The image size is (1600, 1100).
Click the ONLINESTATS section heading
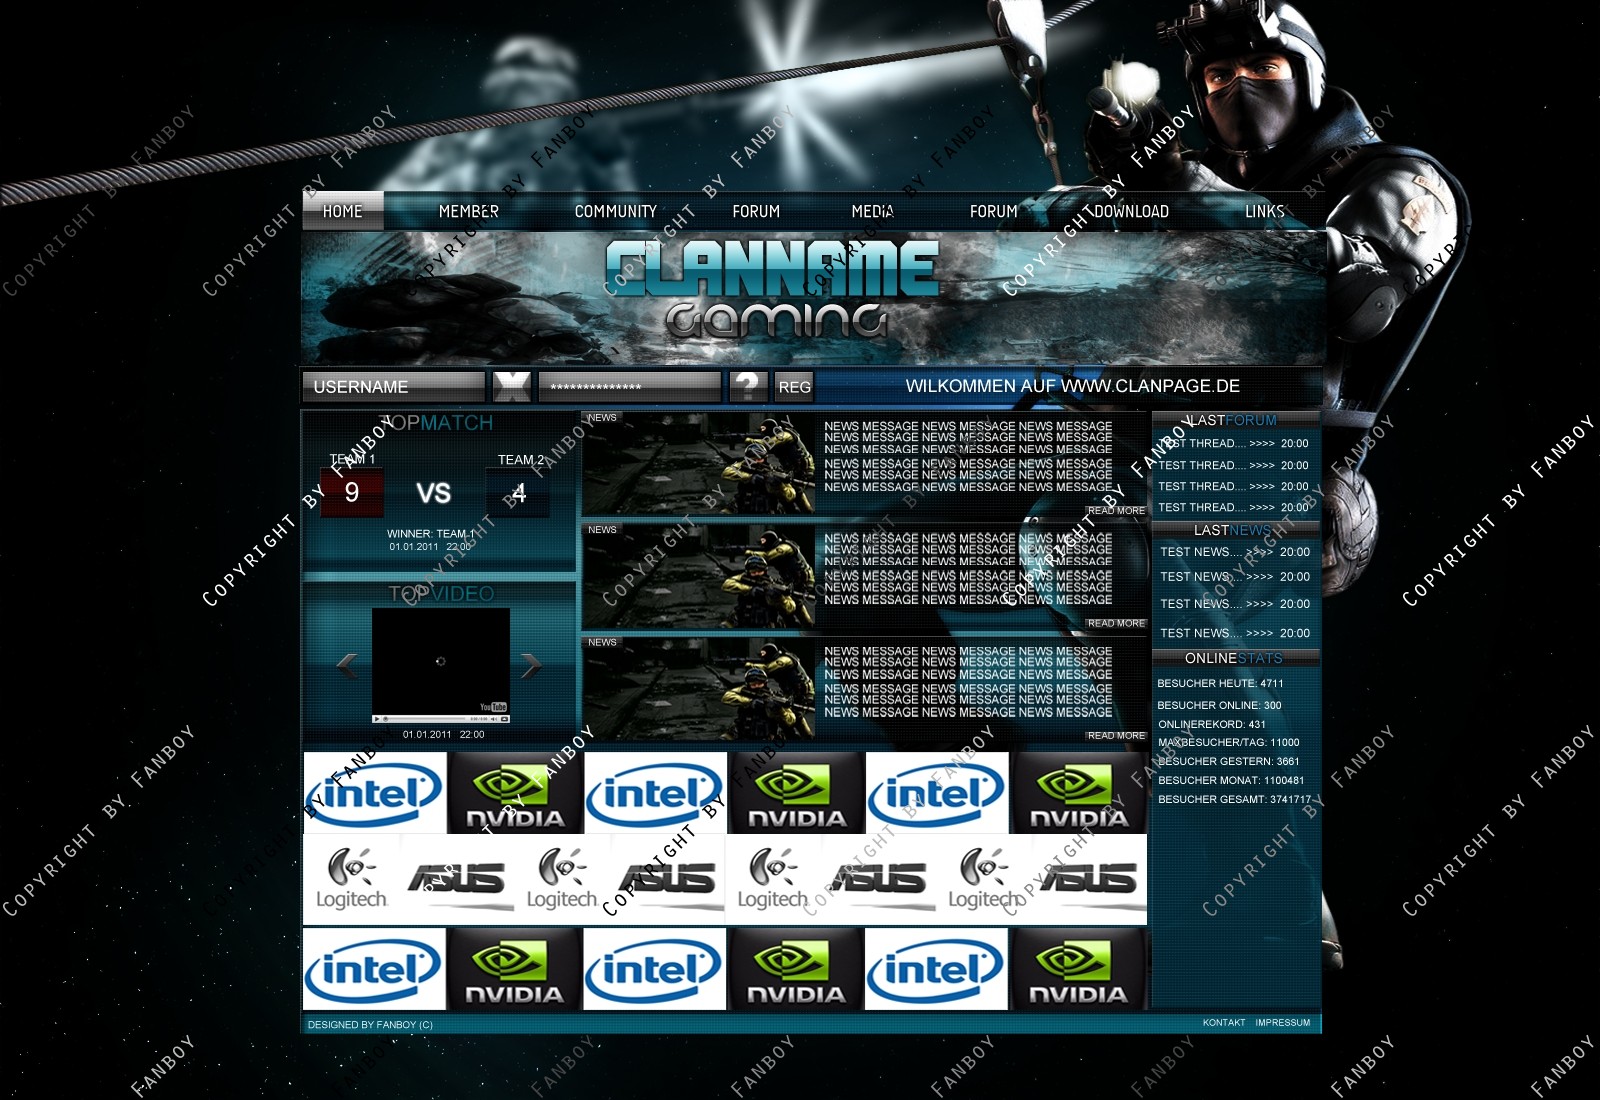pyautogui.click(x=1234, y=658)
